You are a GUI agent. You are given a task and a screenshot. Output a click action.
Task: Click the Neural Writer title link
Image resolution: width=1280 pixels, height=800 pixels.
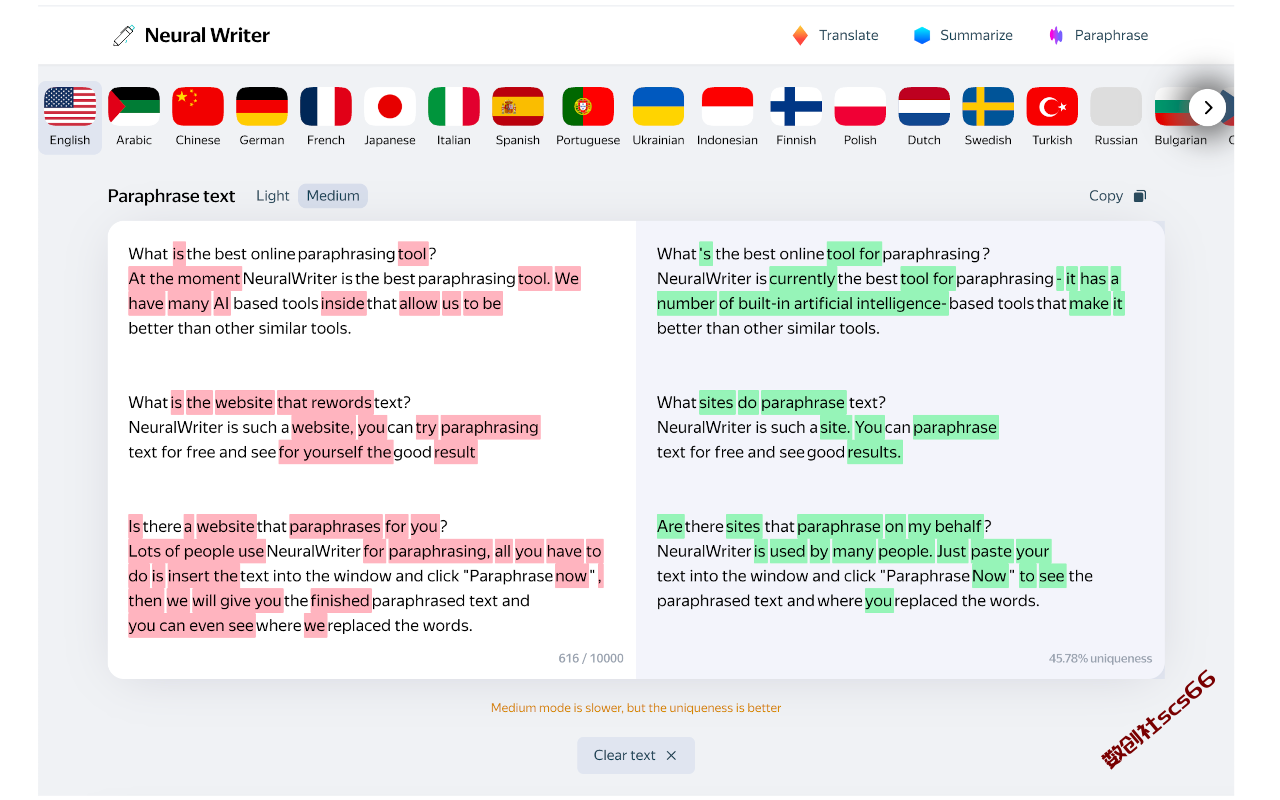[x=207, y=35]
